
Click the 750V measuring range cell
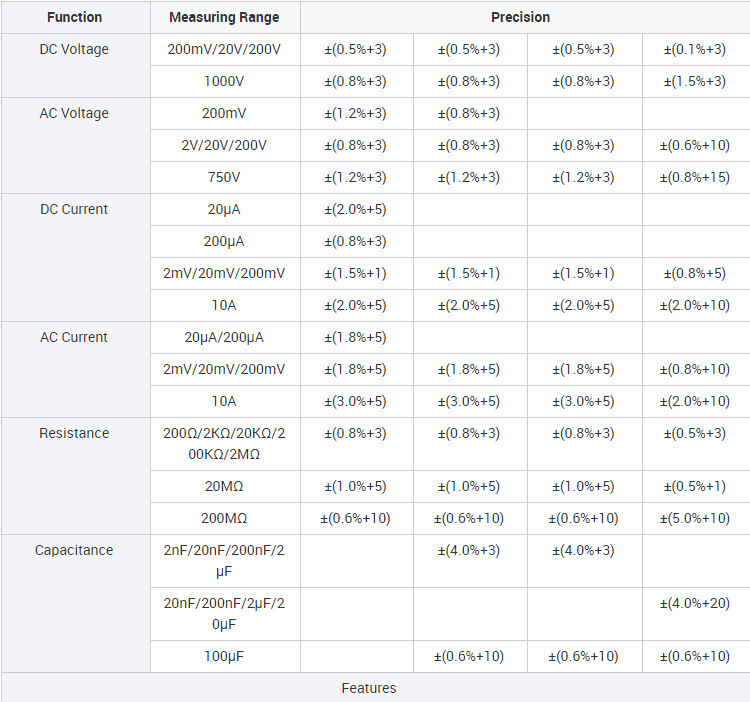tap(224, 177)
